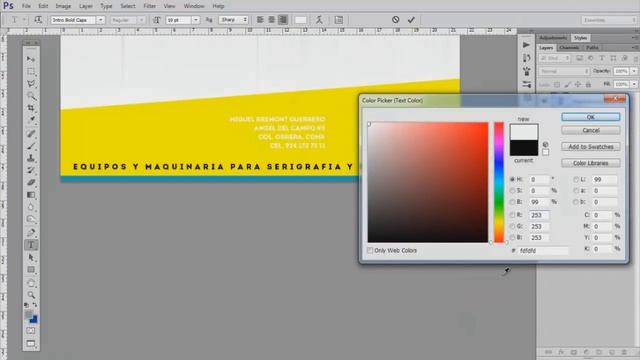The width and height of the screenshot is (640, 360).
Task: Select the S saturation radio button
Action: coord(512,191)
